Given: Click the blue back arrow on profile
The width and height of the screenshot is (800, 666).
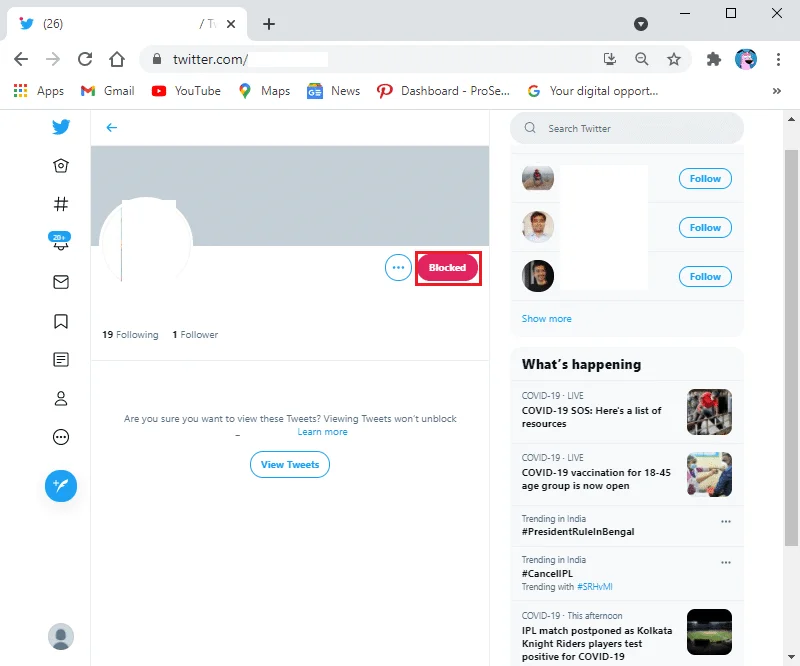Looking at the screenshot, I should [112, 128].
